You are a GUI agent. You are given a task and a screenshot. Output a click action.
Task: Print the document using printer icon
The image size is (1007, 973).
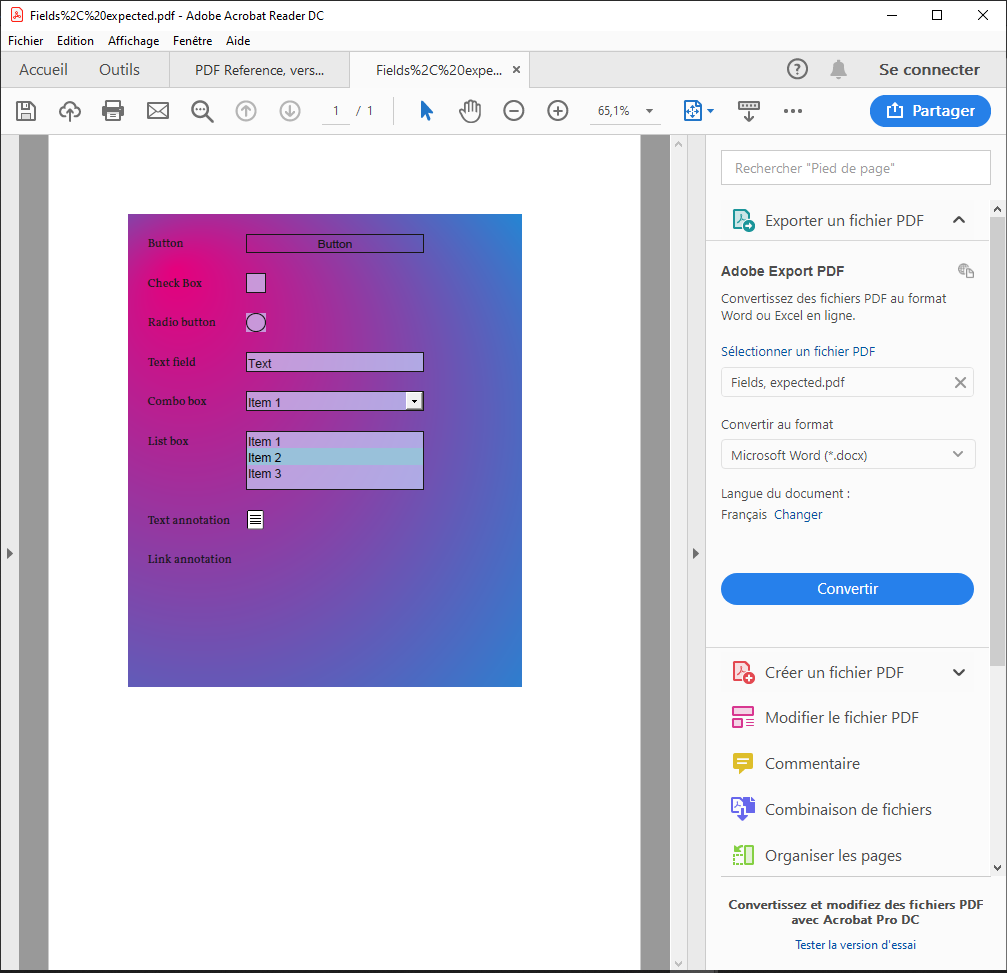(113, 111)
